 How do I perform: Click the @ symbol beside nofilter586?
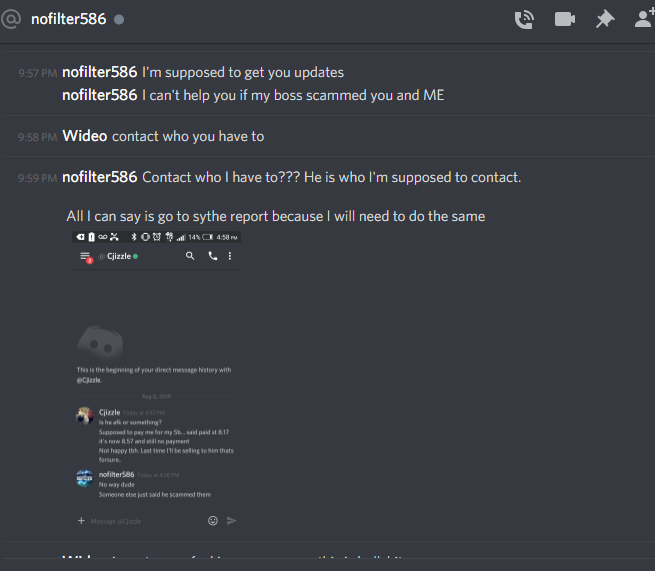11,19
